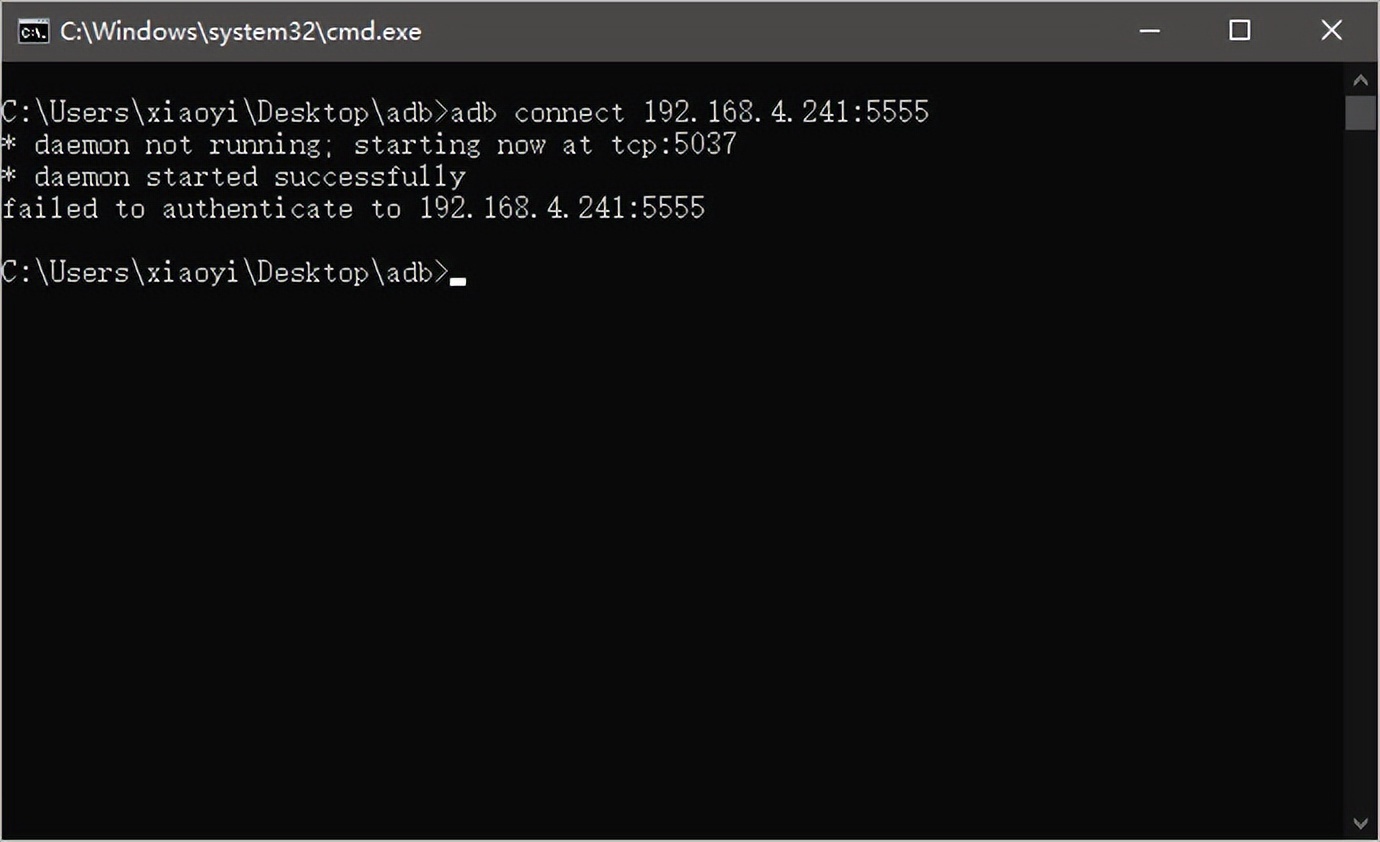The height and width of the screenshot is (842, 1380).
Task: Click the vertical scrollbar thumb
Action: coord(1360,113)
